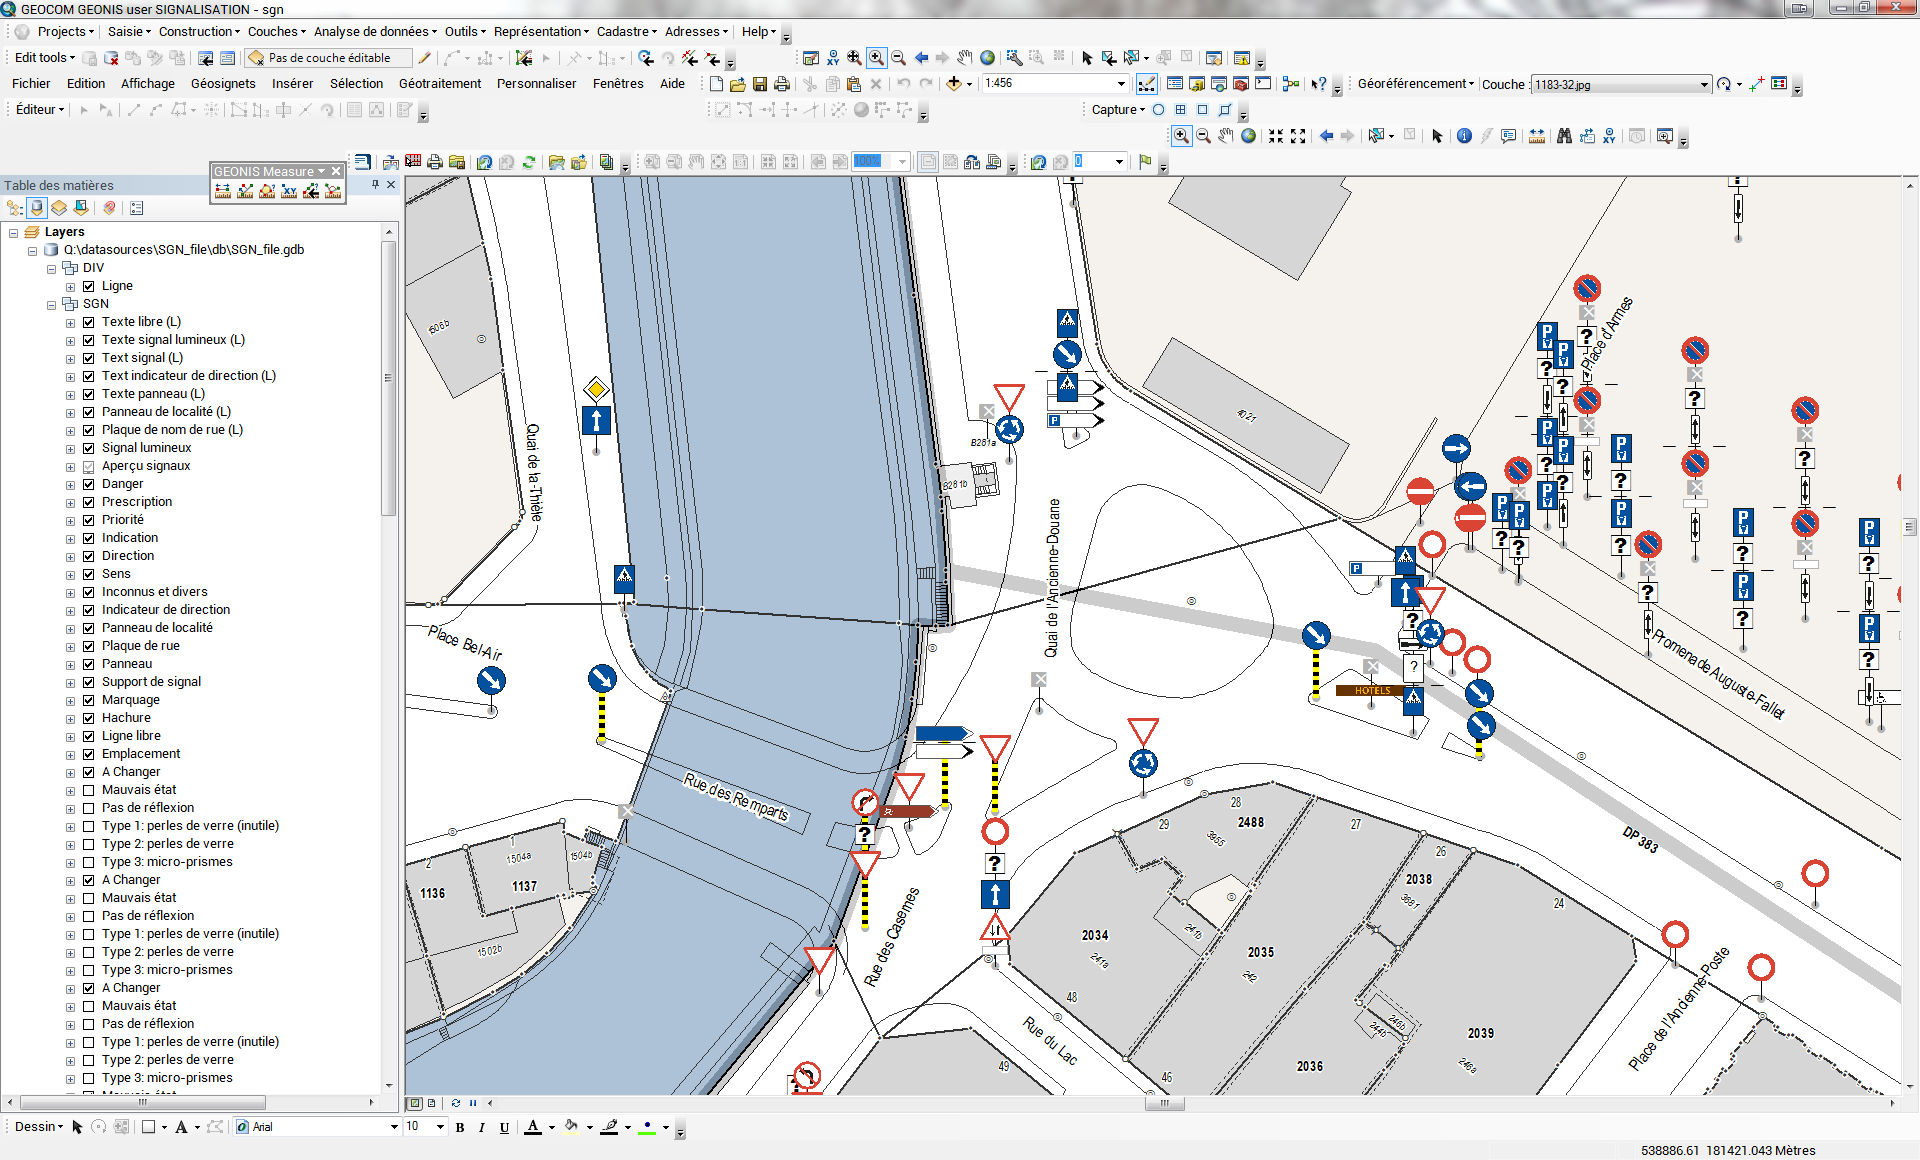Enable the Mauvais état layer checkbox
Viewport: 1920px width, 1160px height.
click(89, 790)
